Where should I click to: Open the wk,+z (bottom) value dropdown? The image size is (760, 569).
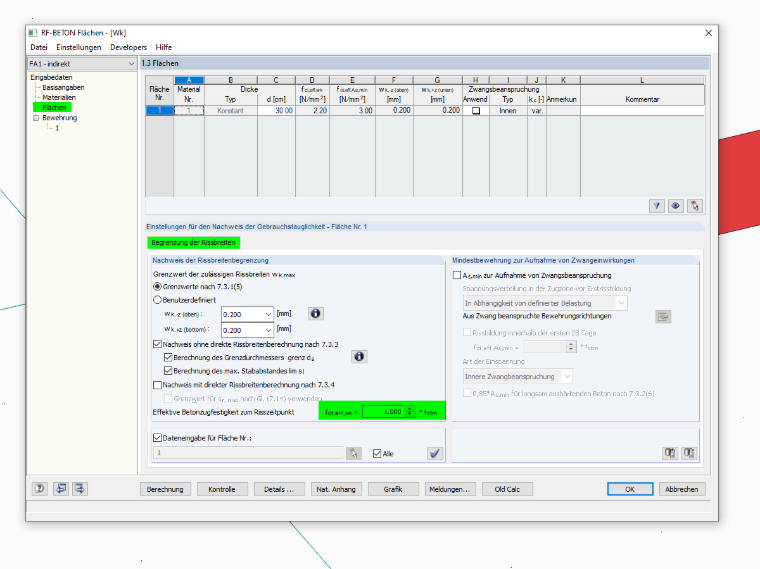268,330
